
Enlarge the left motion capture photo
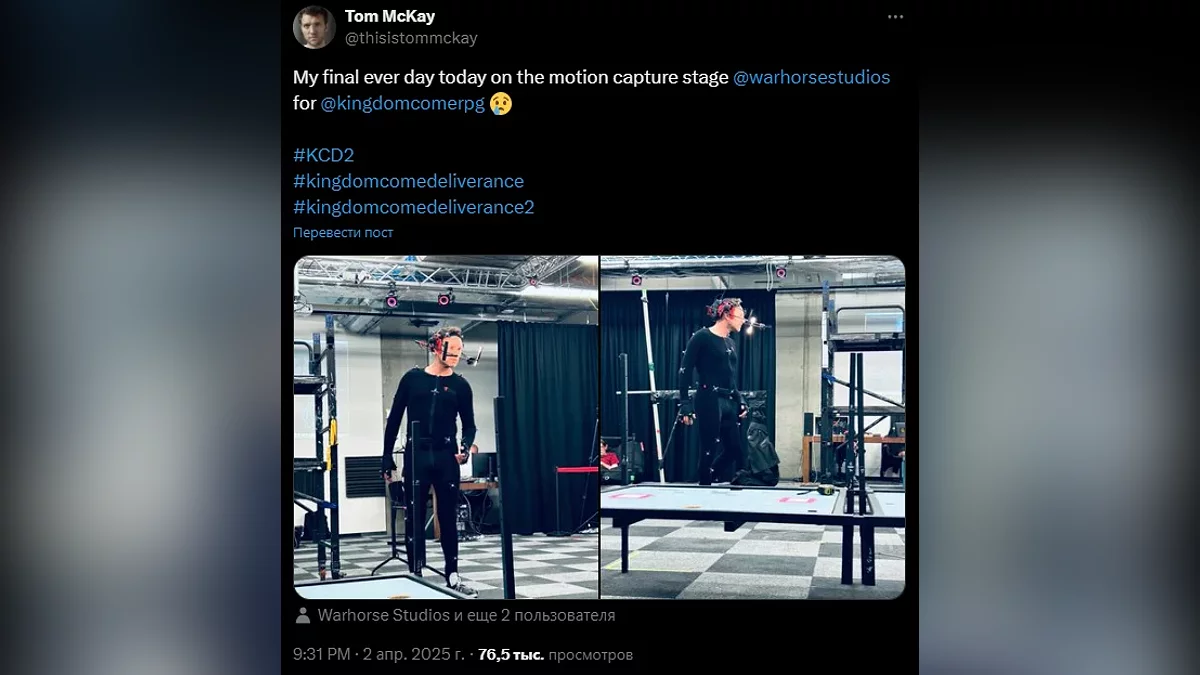445,427
